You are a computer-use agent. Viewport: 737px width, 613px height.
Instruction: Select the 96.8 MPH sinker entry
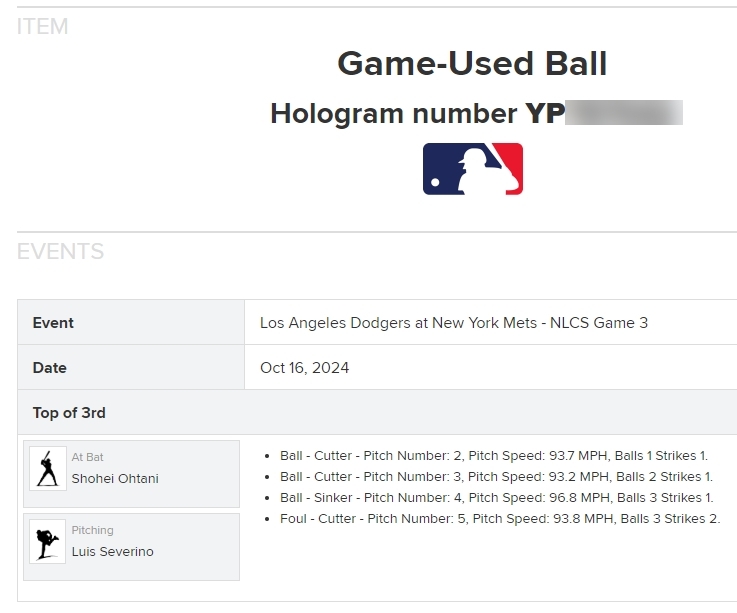coord(496,498)
